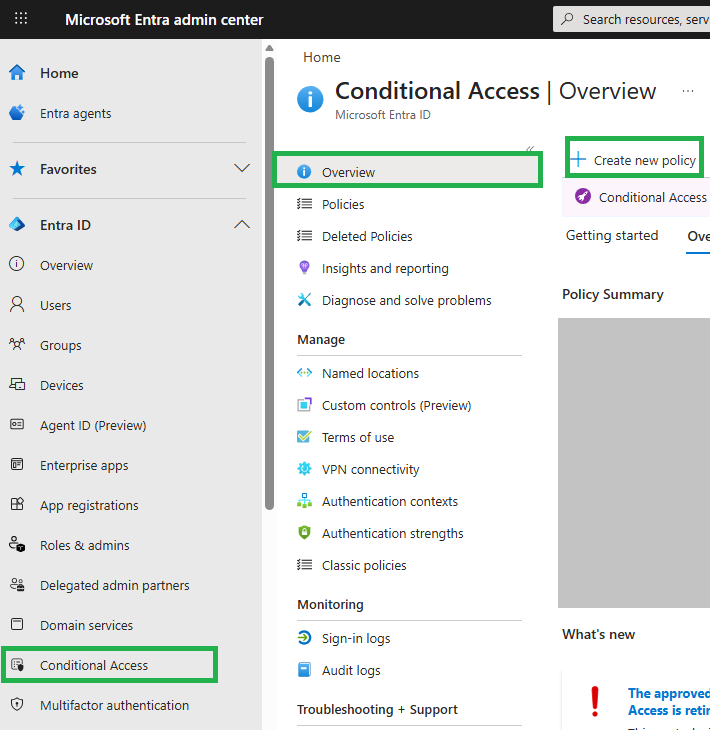Click the Roles & admins icon
Viewport: 710px width, 730px height.
pyautogui.click(x=17, y=544)
